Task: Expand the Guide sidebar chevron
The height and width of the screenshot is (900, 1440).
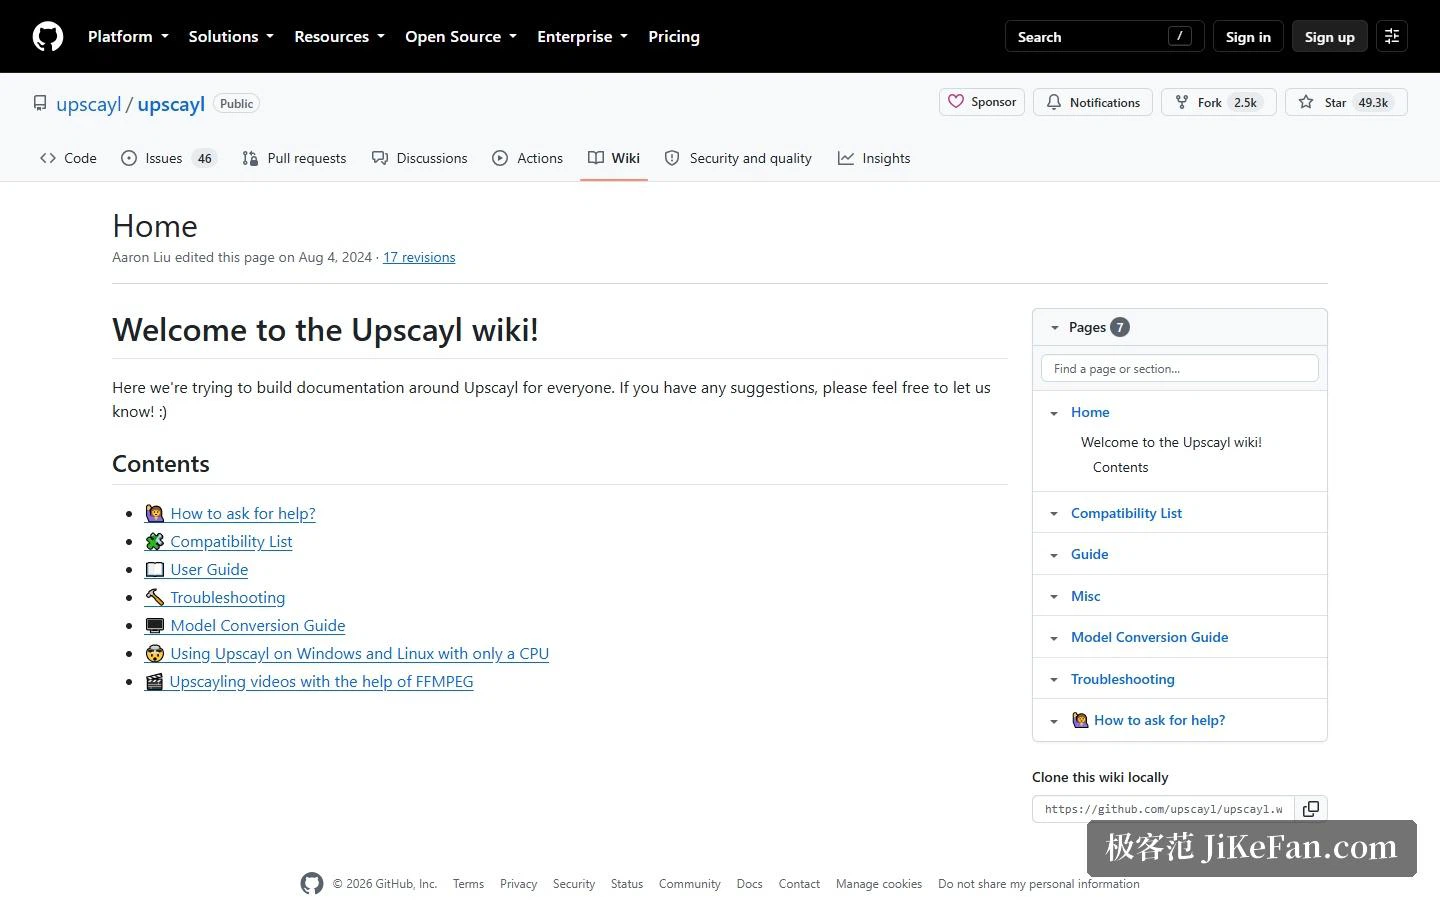Action: (x=1054, y=555)
